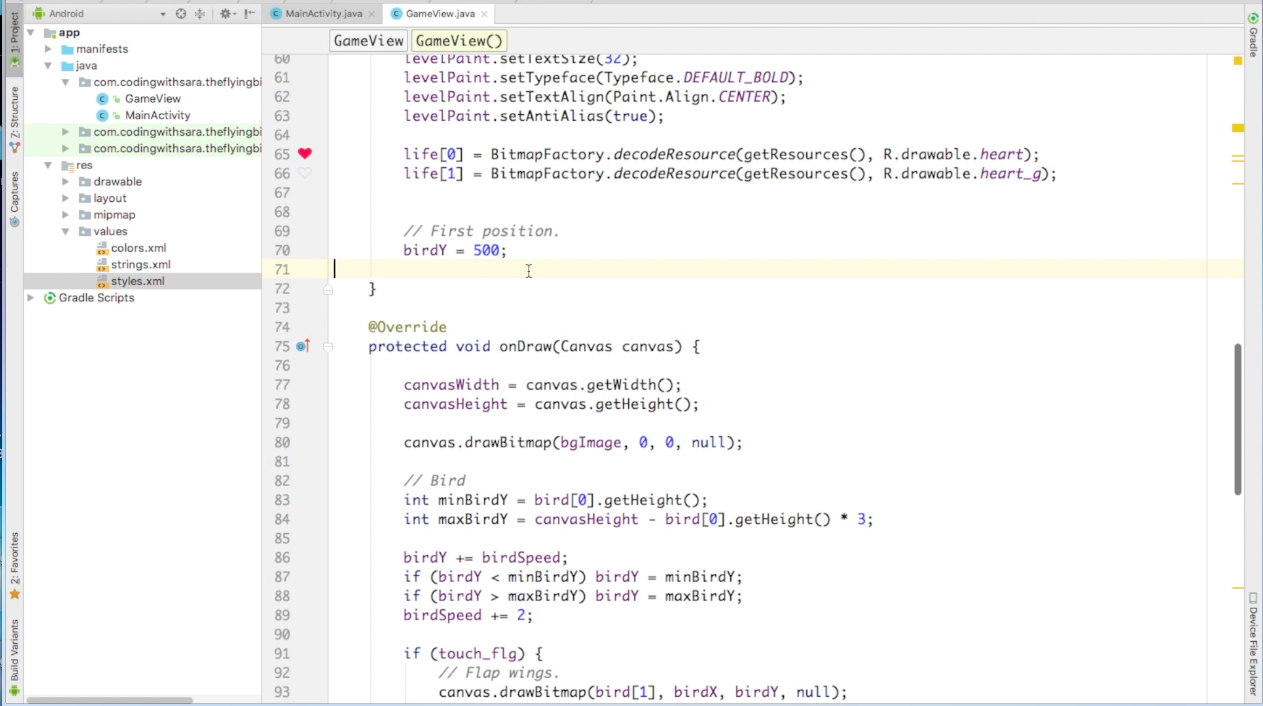Open the Z: Structure tool window tab

14,119
